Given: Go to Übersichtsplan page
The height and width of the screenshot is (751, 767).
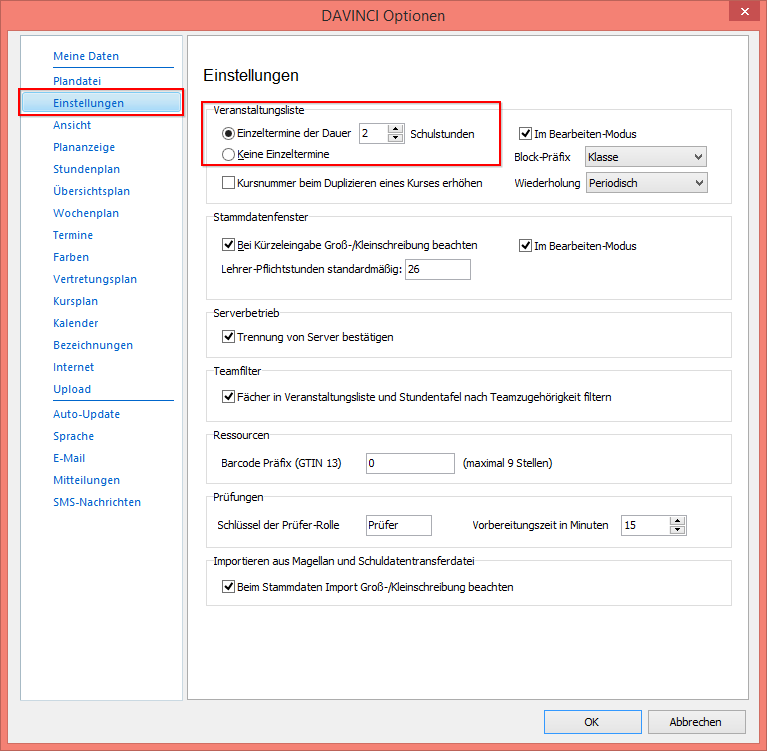Looking at the screenshot, I should point(91,191).
